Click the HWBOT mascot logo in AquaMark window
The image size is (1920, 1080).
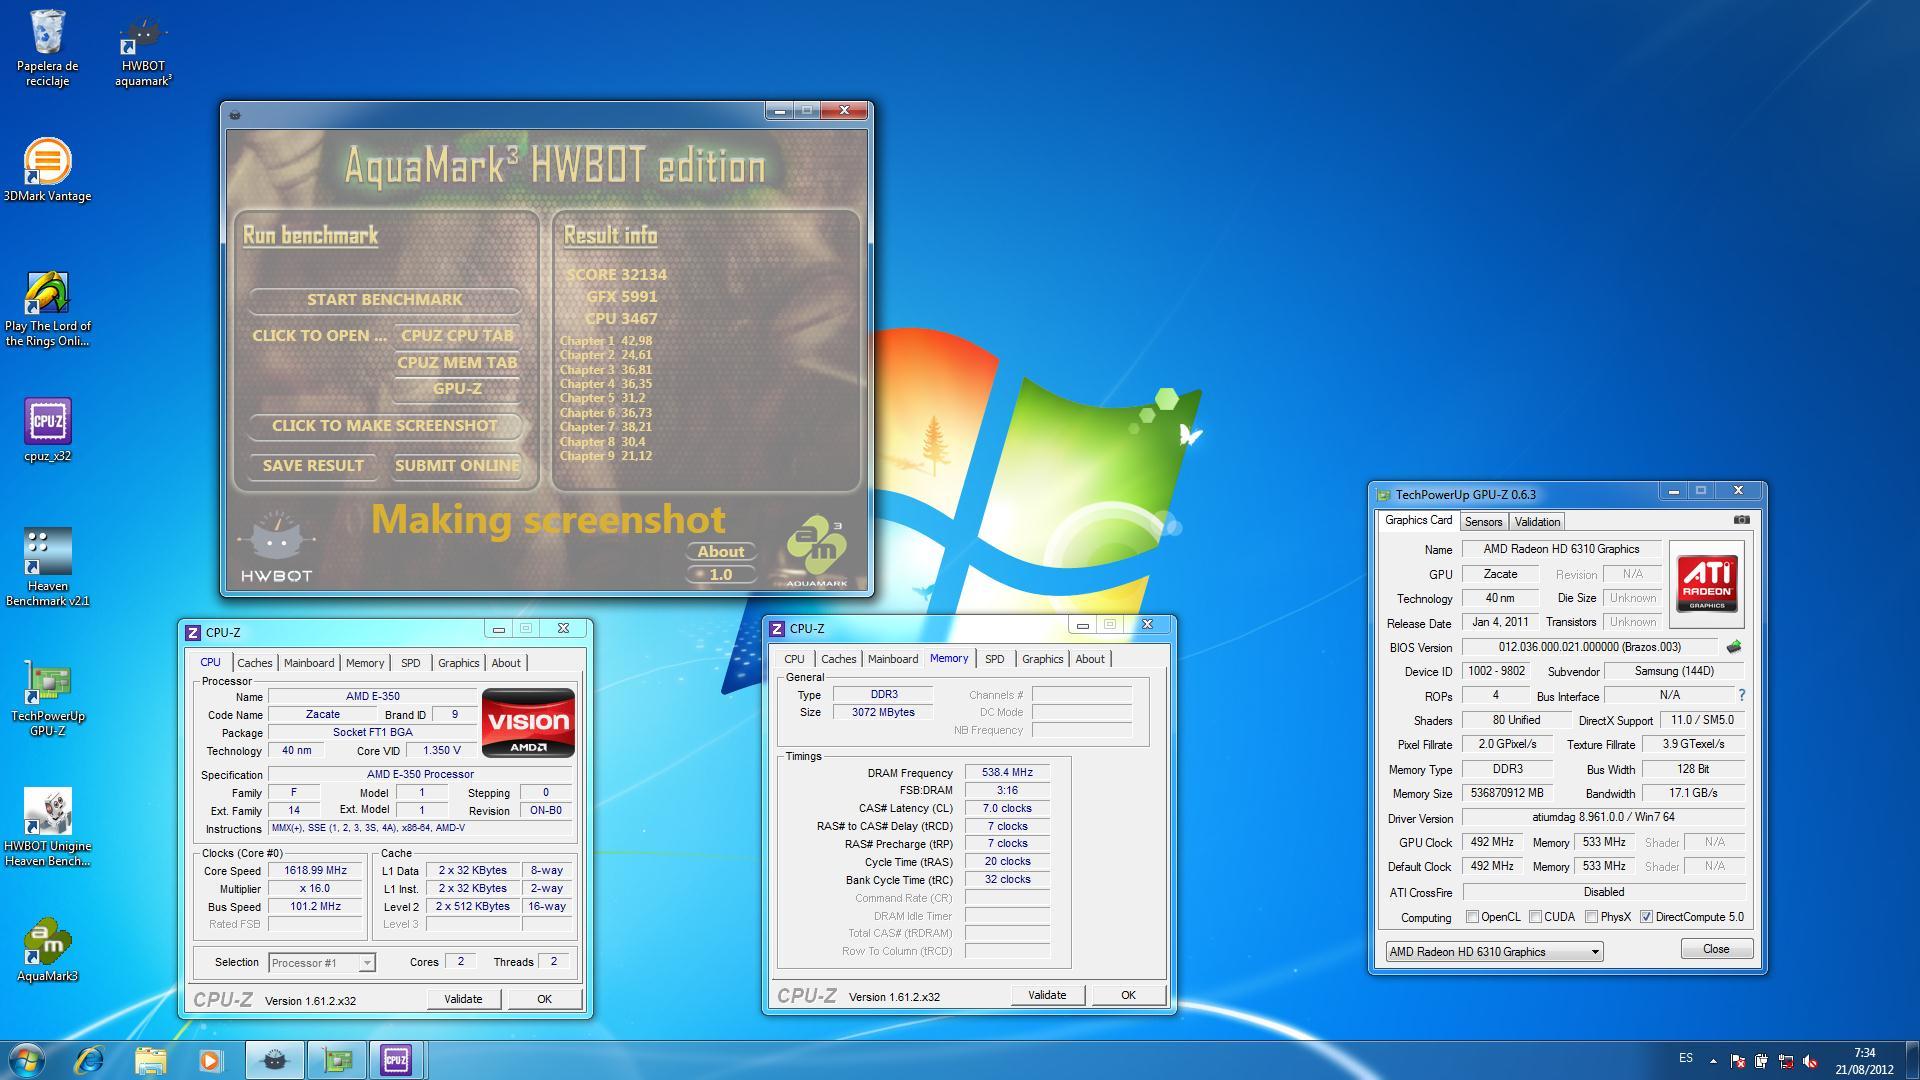pyautogui.click(x=277, y=548)
